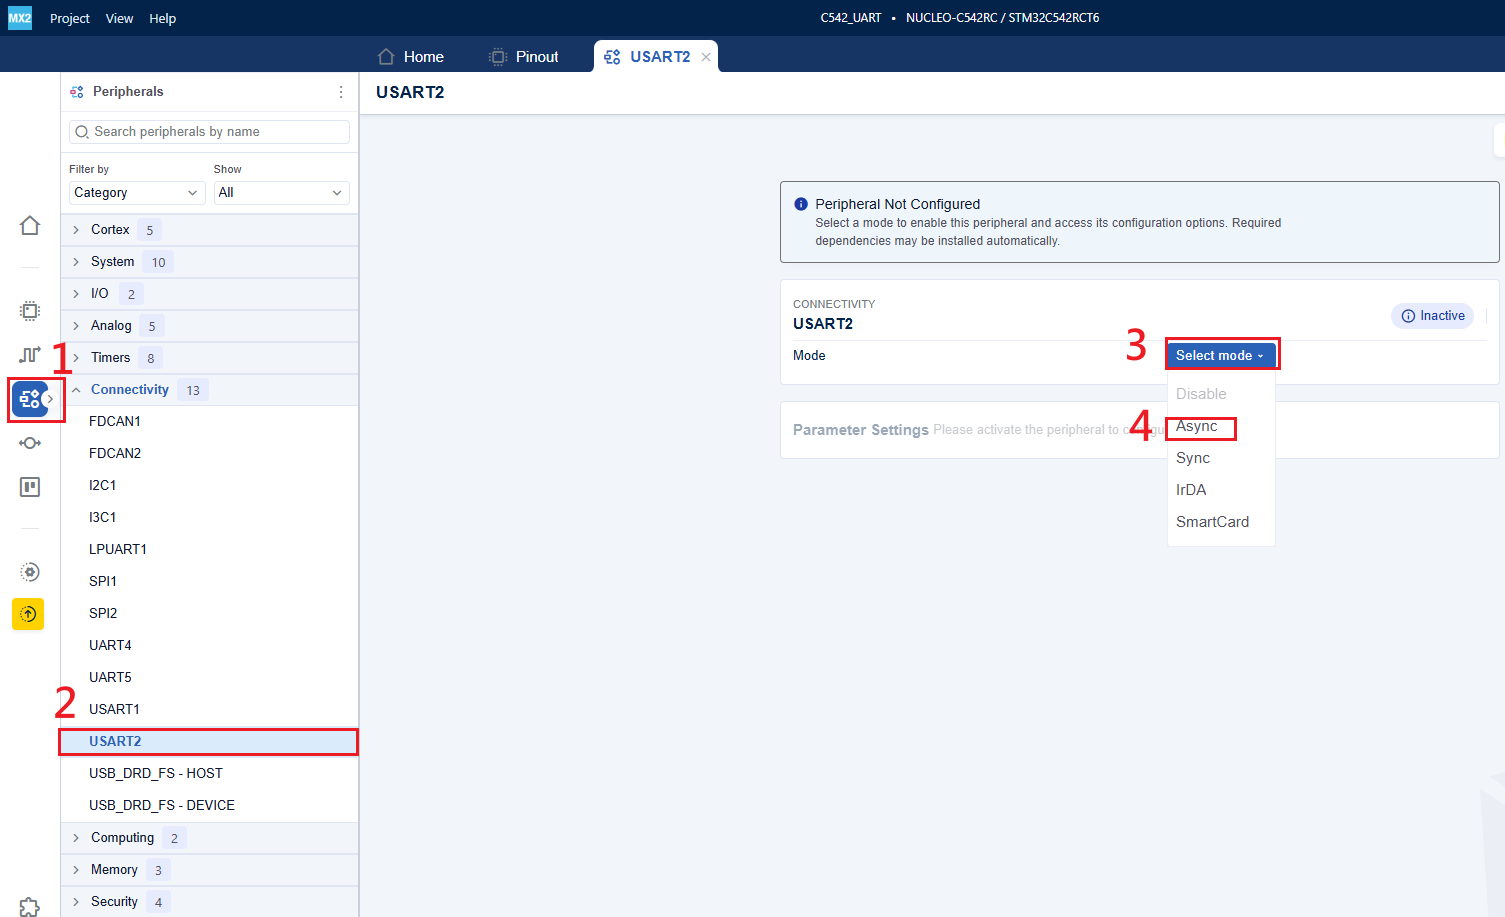Screen dimensions: 1505x917
Task: Choose SmartCard mode option
Action: coord(1221,522)
